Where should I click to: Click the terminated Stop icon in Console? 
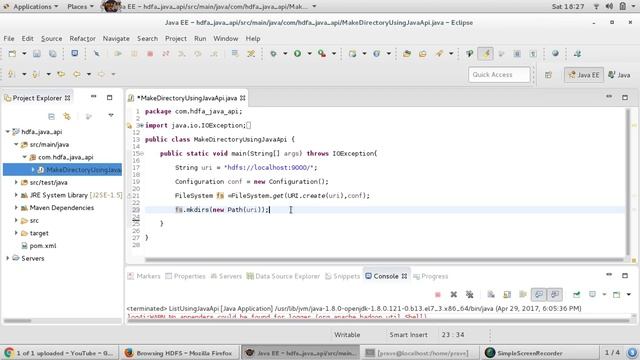(438, 294)
